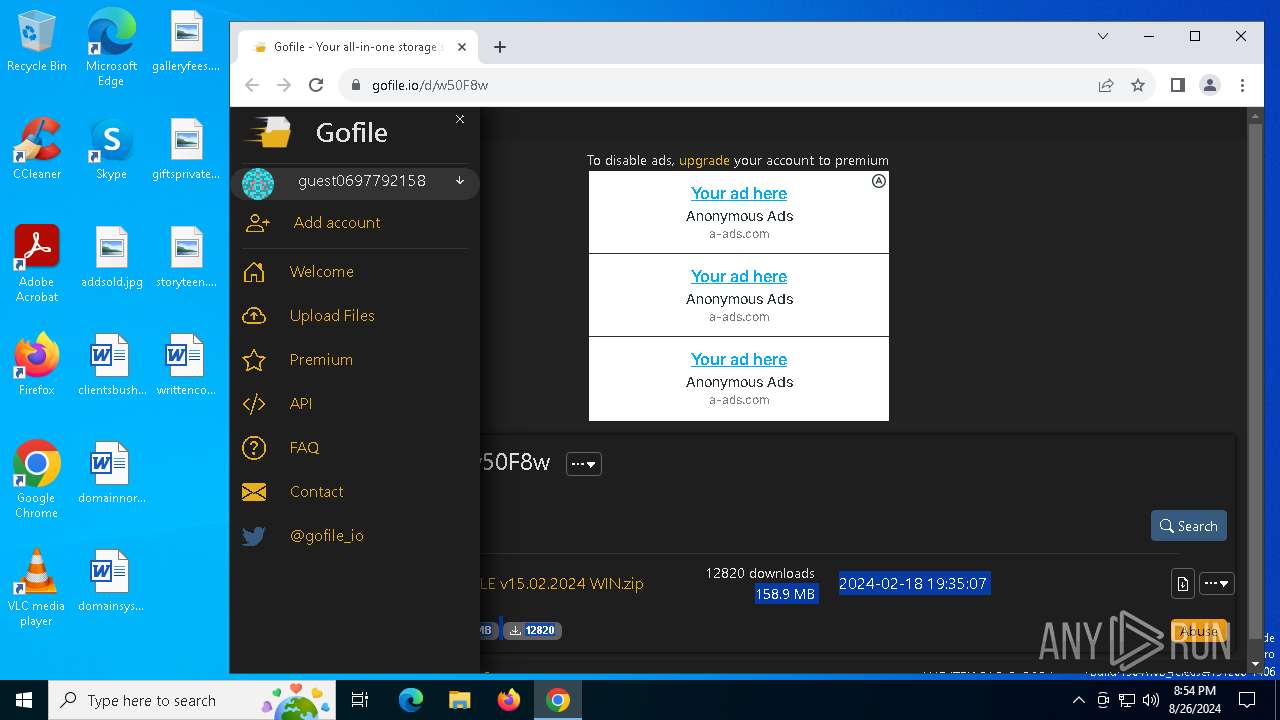The height and width of the screenshot is (720, 1280).
Task: Open Upload Files page
Action: click(332, 316)
